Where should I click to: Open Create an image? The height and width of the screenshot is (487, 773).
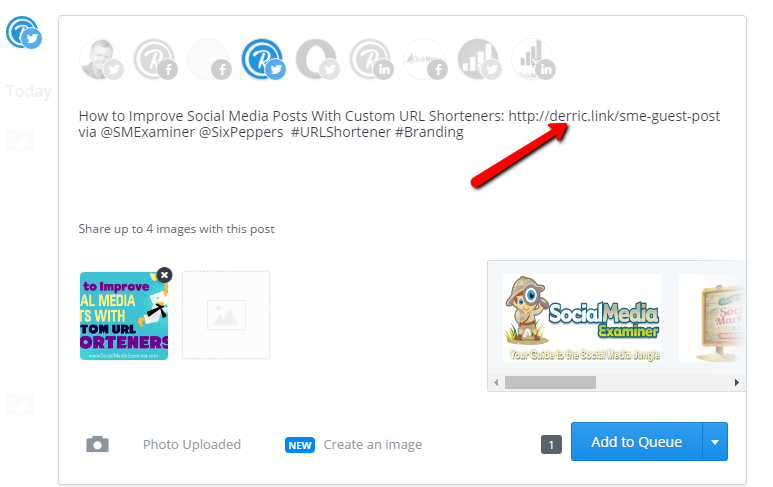373,445
